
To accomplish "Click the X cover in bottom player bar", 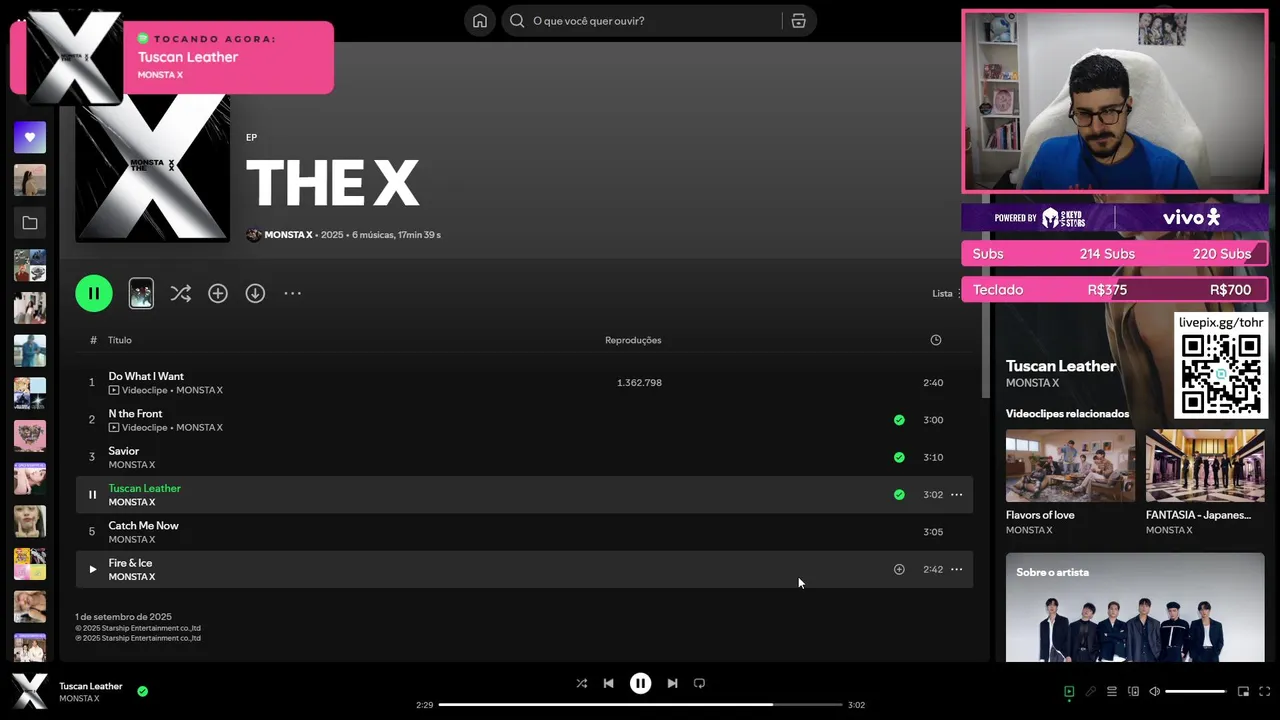I will point(30,691).
